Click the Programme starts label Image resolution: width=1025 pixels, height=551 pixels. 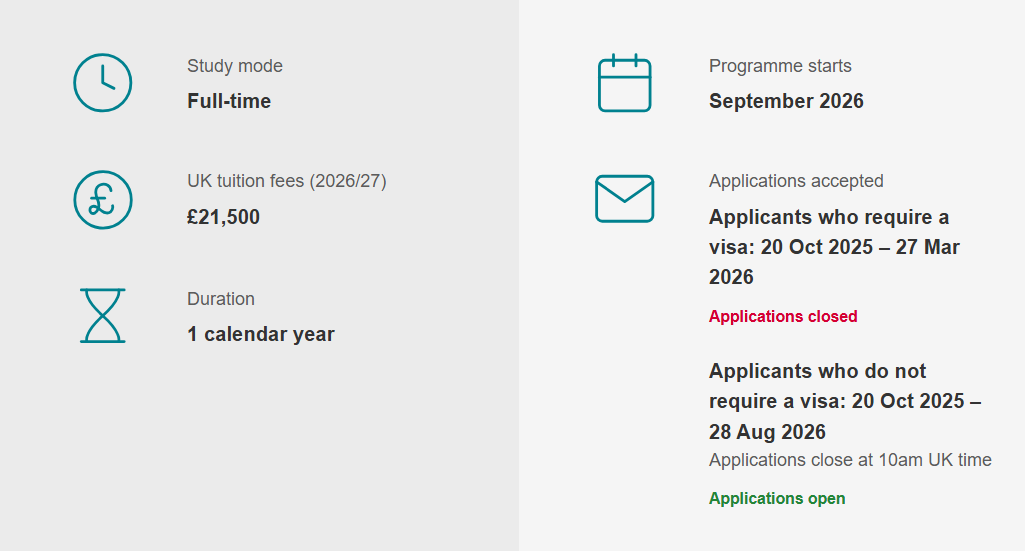(780, 66)
